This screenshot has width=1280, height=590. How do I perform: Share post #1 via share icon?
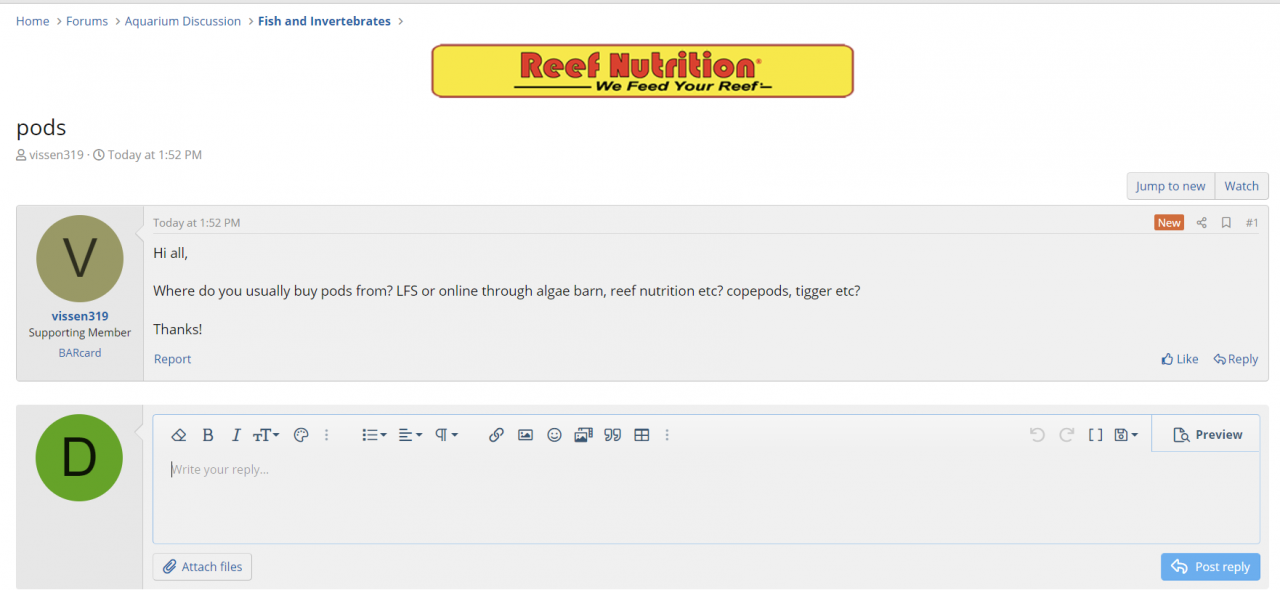1202,223
